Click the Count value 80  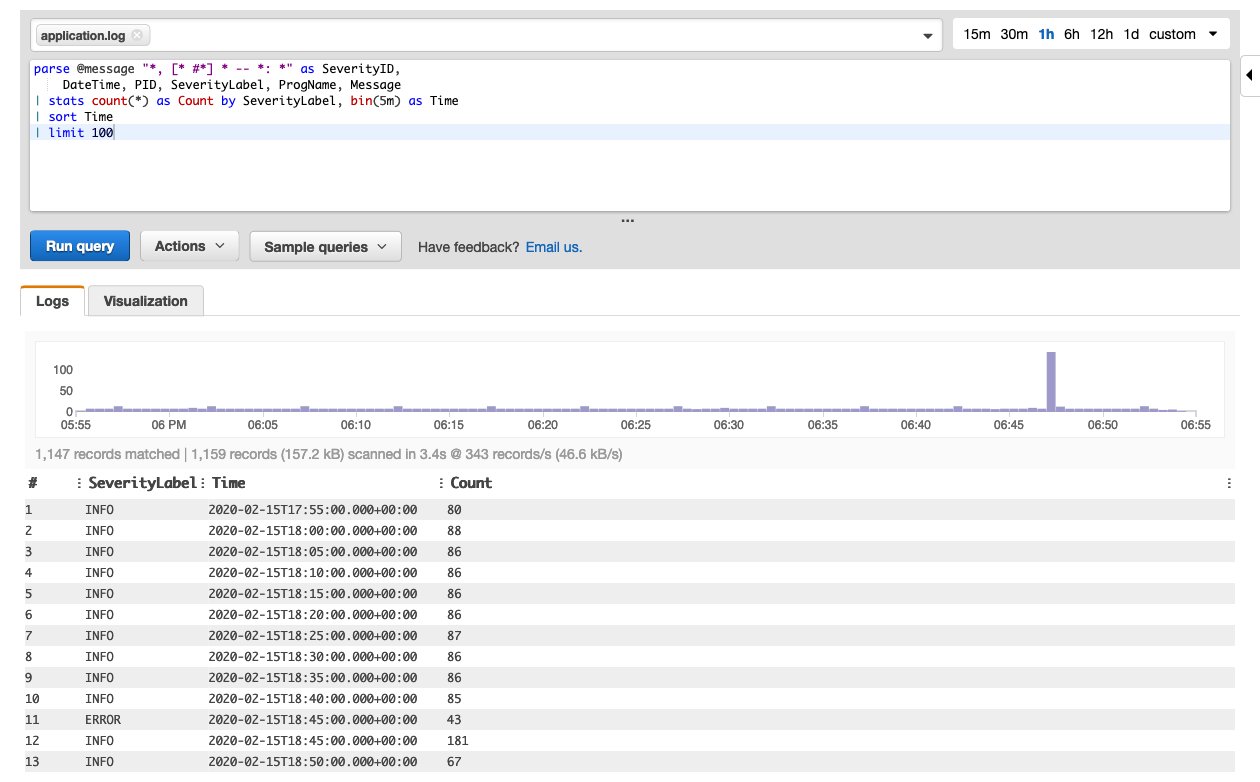point(455,510)
